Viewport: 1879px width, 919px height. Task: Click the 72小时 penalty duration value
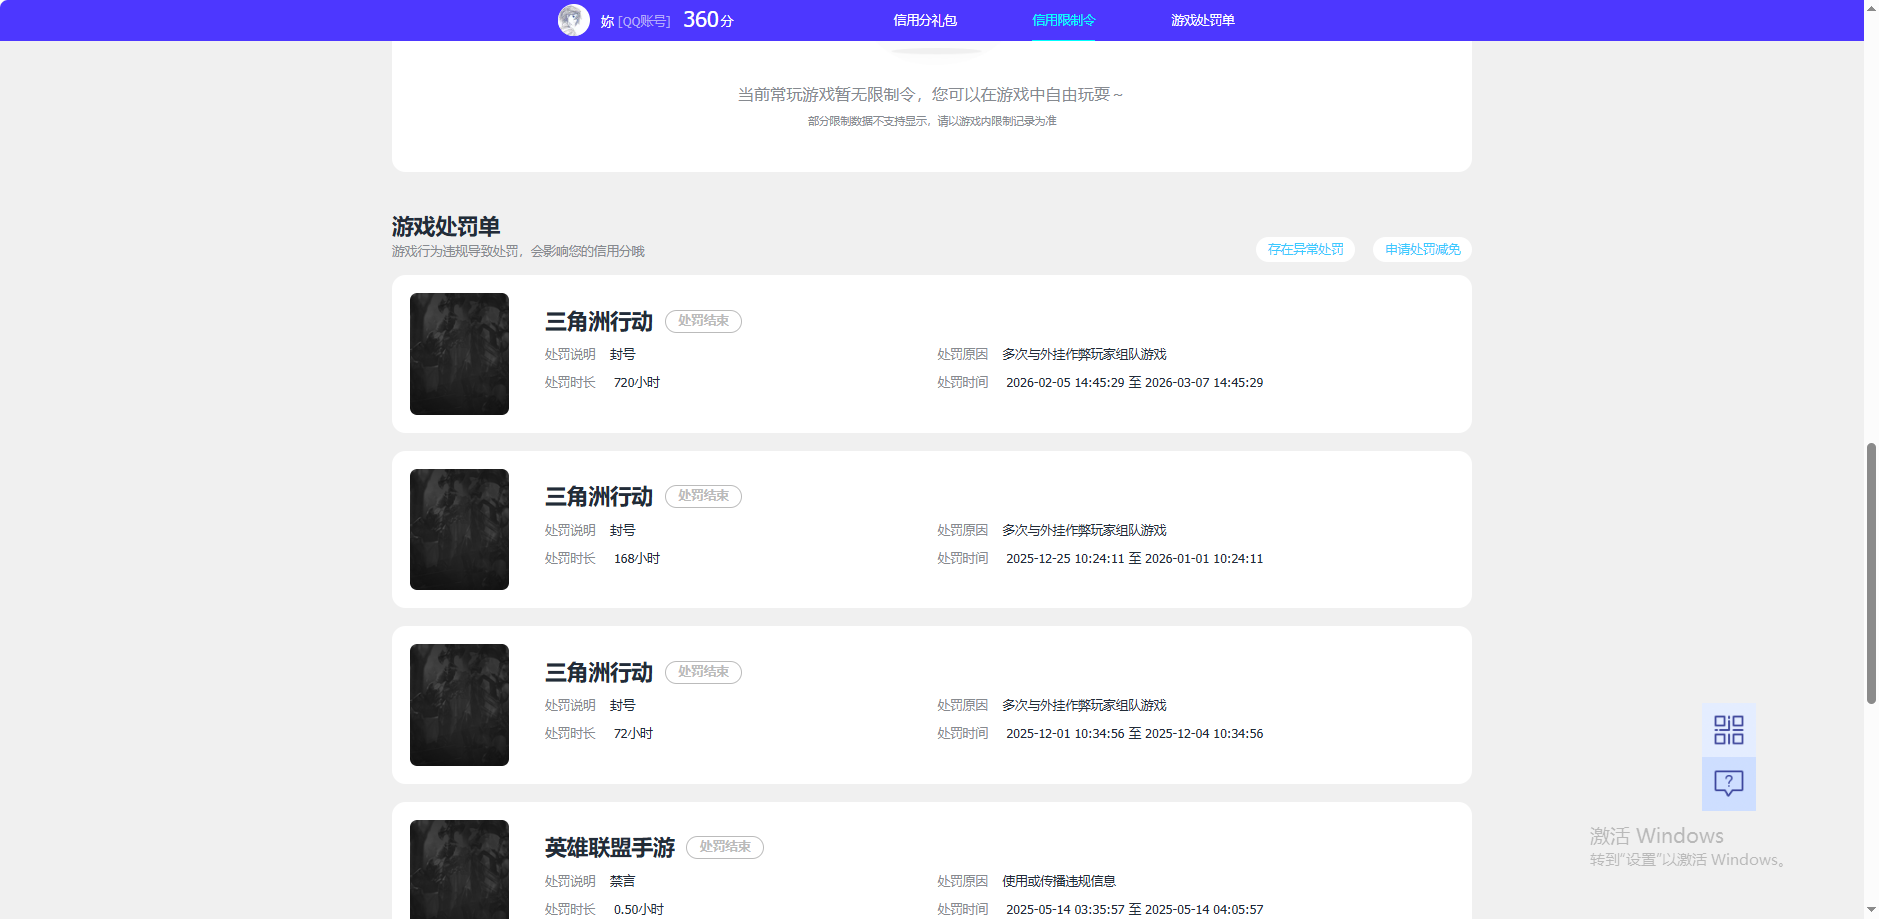[x=633, y=734]
